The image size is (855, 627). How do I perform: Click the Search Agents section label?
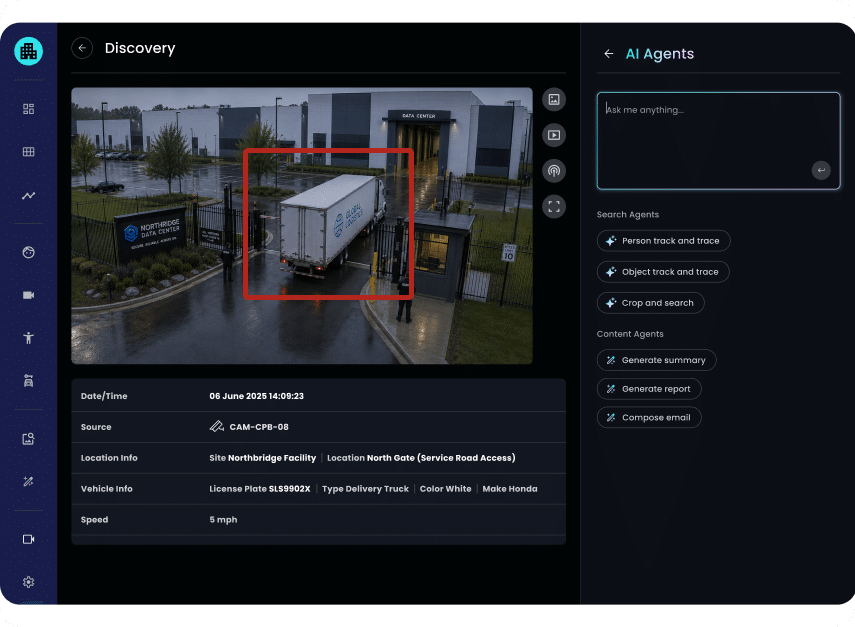coord(628,215)
